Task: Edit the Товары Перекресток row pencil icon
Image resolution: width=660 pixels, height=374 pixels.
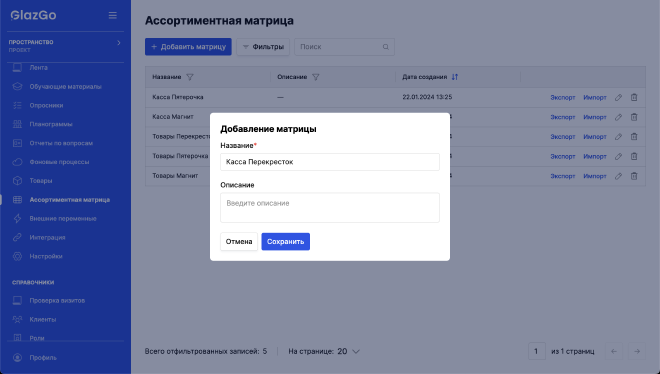Action: click(x=618, y=137)
